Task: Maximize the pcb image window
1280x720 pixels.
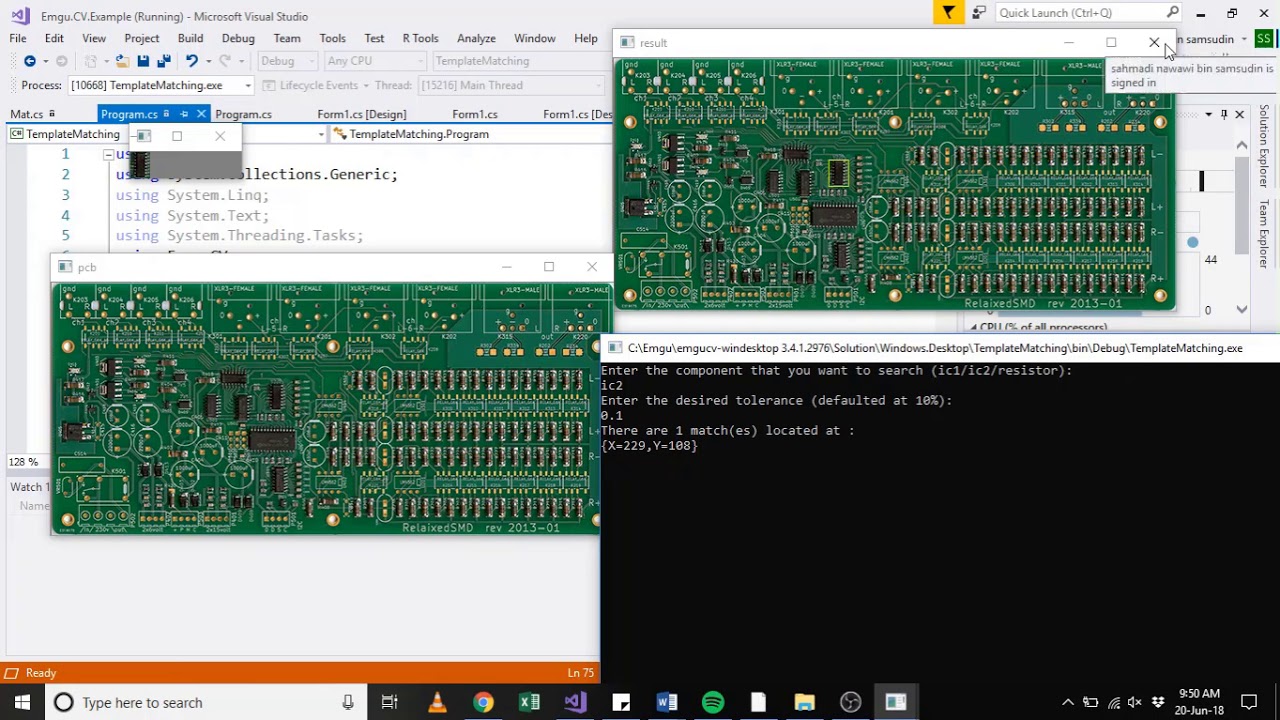Action: 549,267
